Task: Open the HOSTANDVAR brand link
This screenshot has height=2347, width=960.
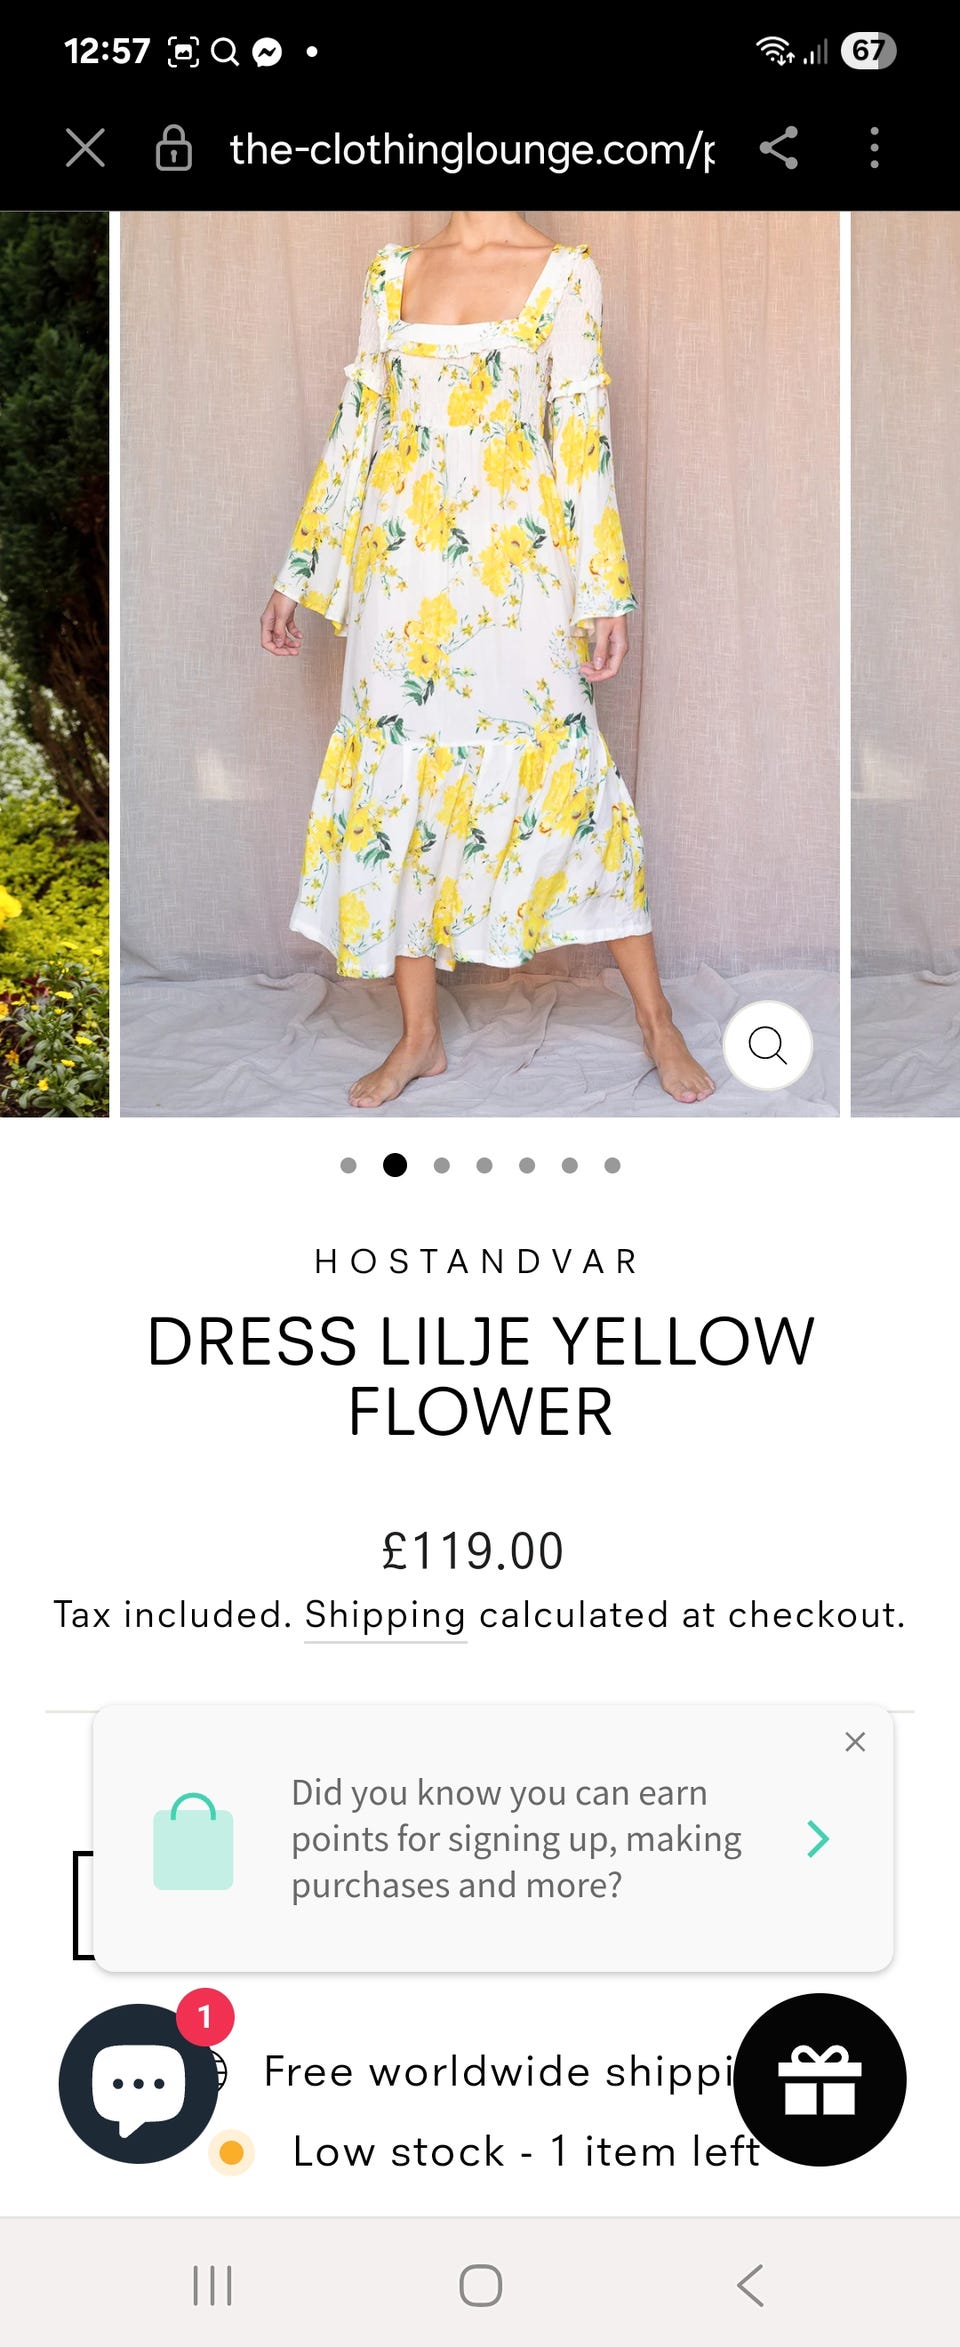Action: coord(476,1262)
